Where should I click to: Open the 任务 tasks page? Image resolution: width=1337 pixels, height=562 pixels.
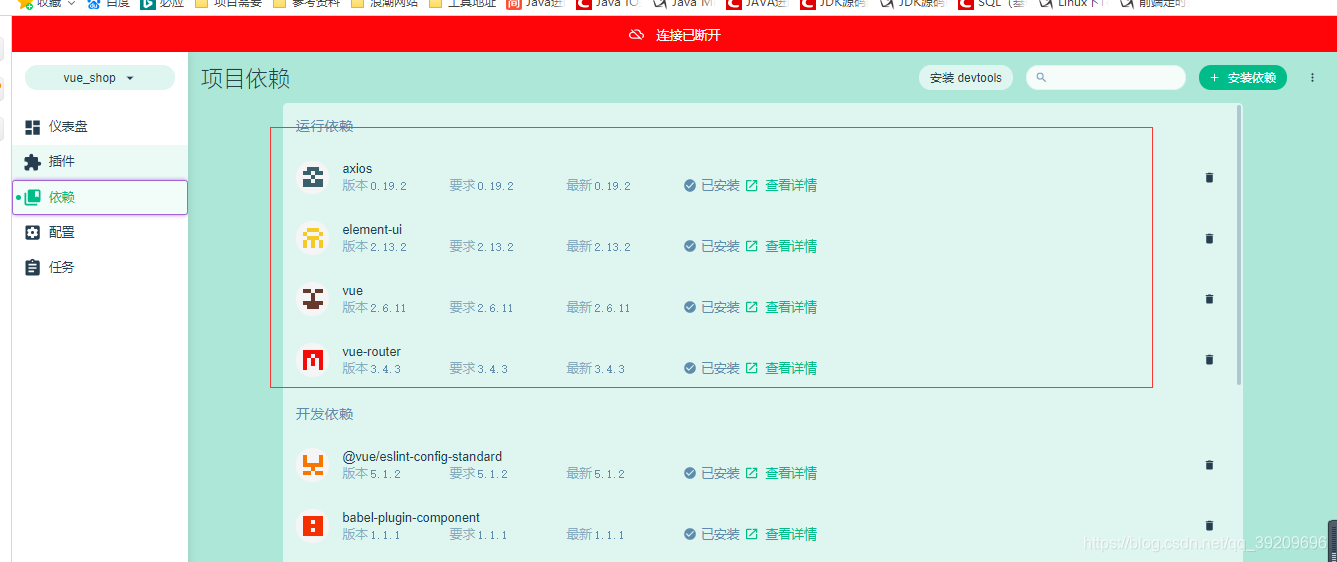pos(100,267)
